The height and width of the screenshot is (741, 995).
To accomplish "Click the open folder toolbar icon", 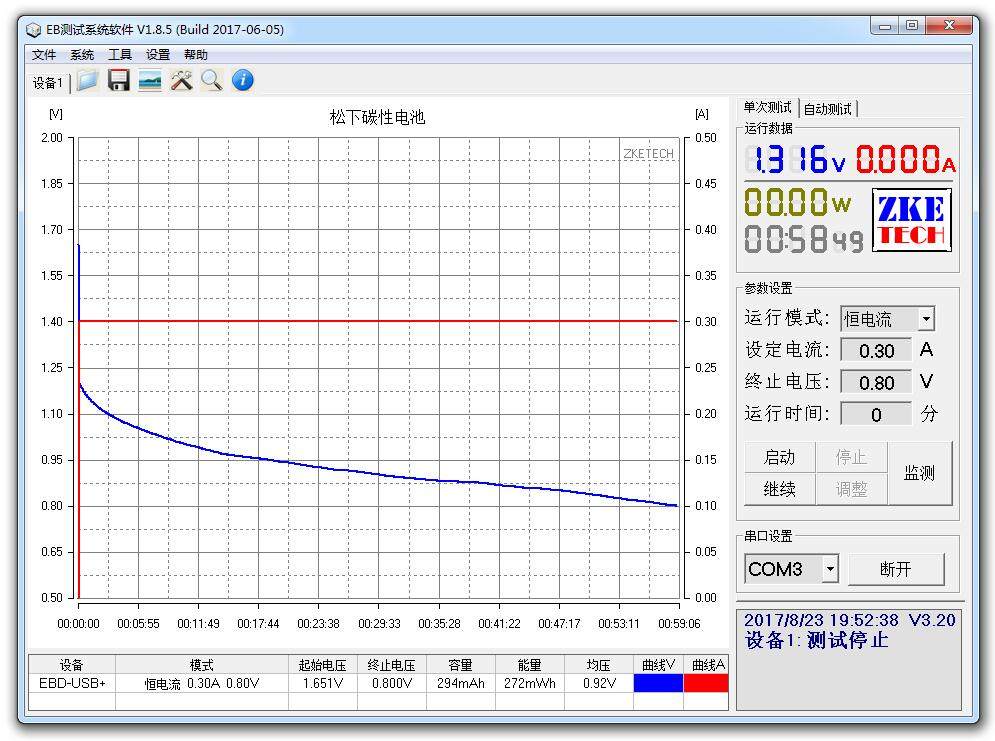I will 87,81.
